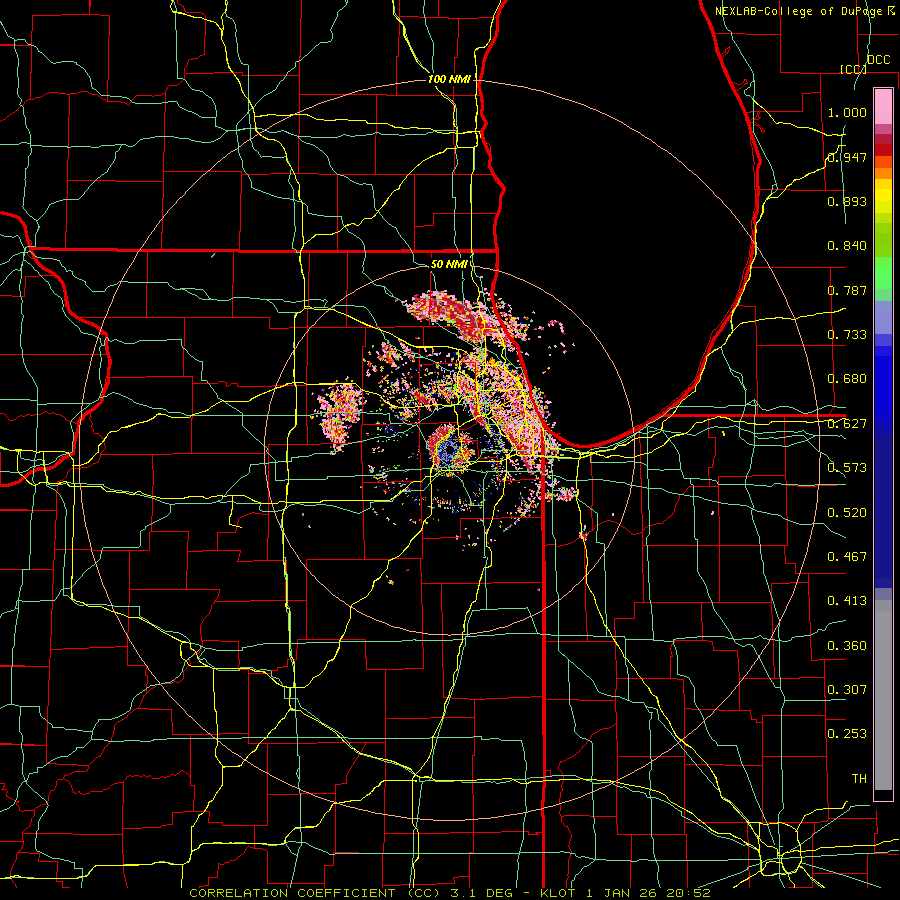Select the 0.307 legend value
This screenshot has width=900, height=900.
pyautogui.click(x=847, y=689)
